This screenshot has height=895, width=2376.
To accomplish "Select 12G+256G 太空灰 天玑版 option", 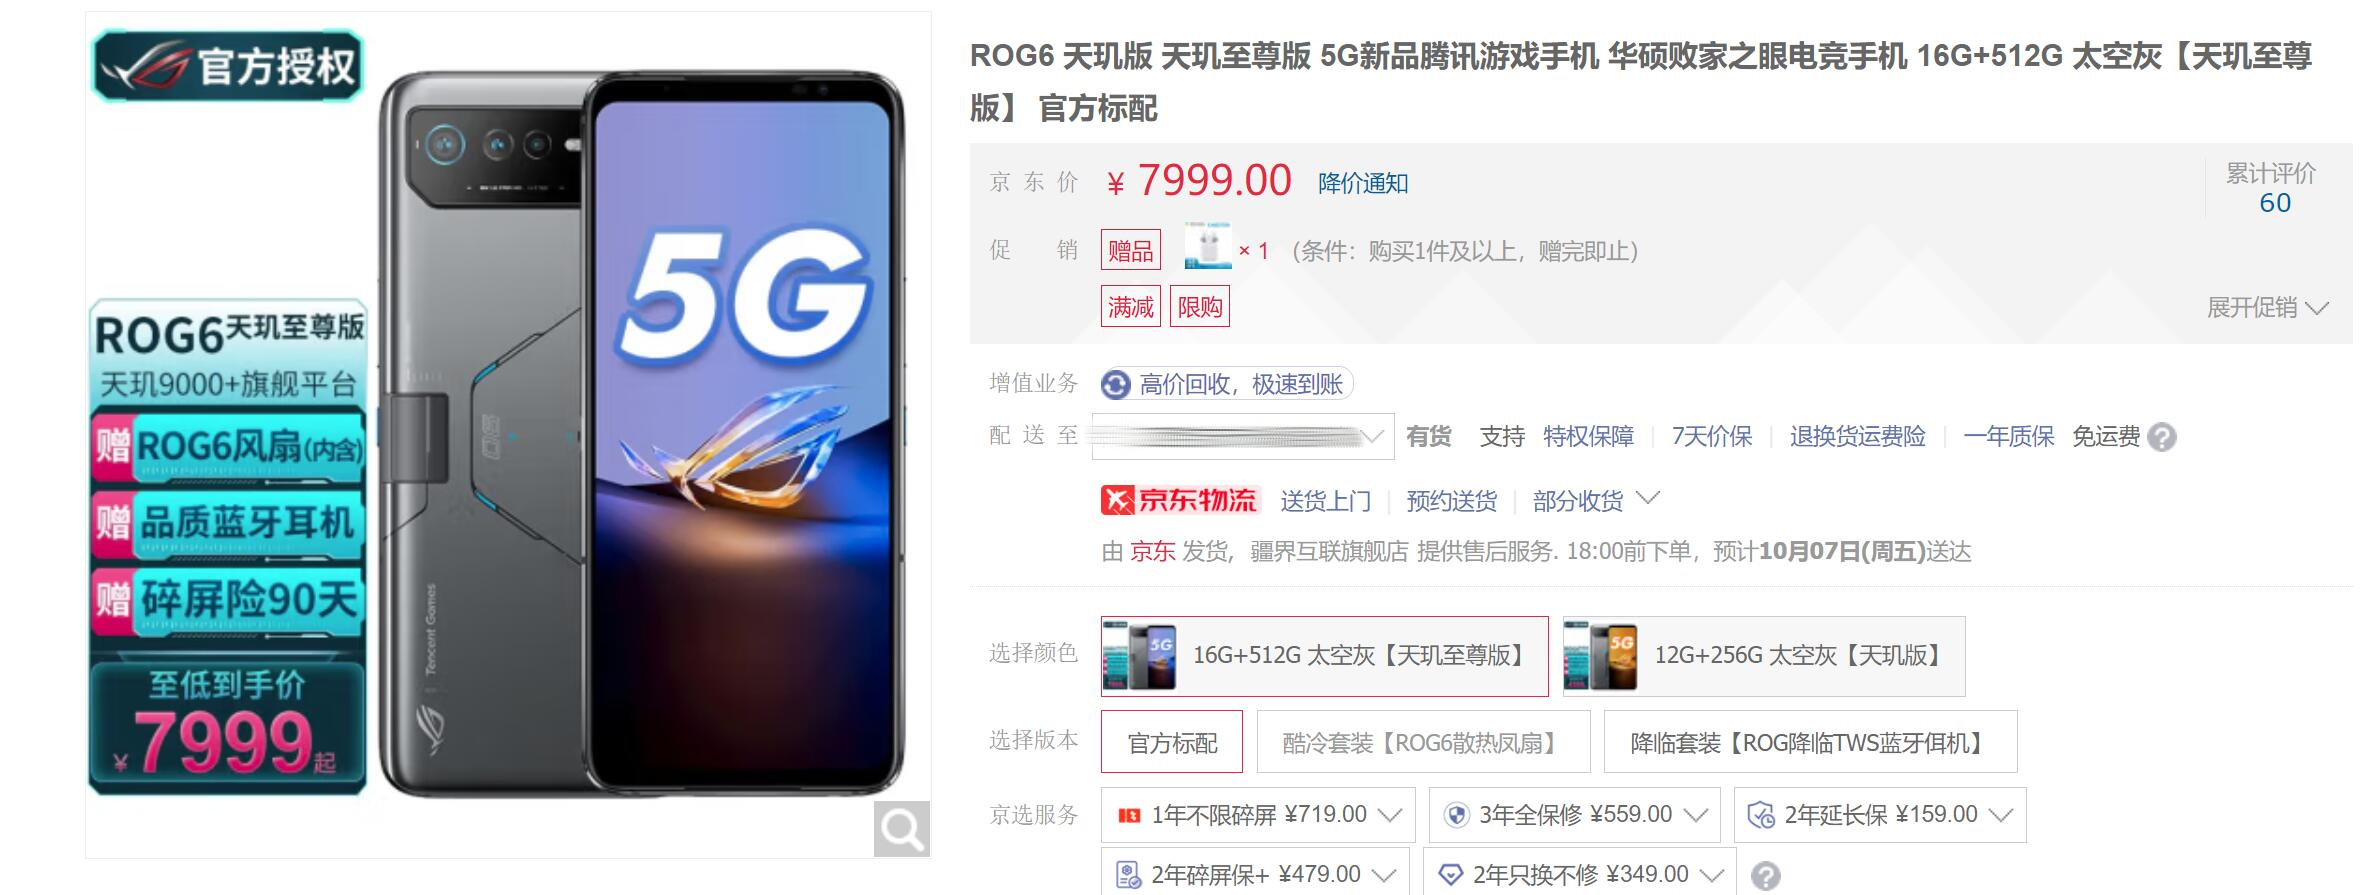I will click(1764, 656).
